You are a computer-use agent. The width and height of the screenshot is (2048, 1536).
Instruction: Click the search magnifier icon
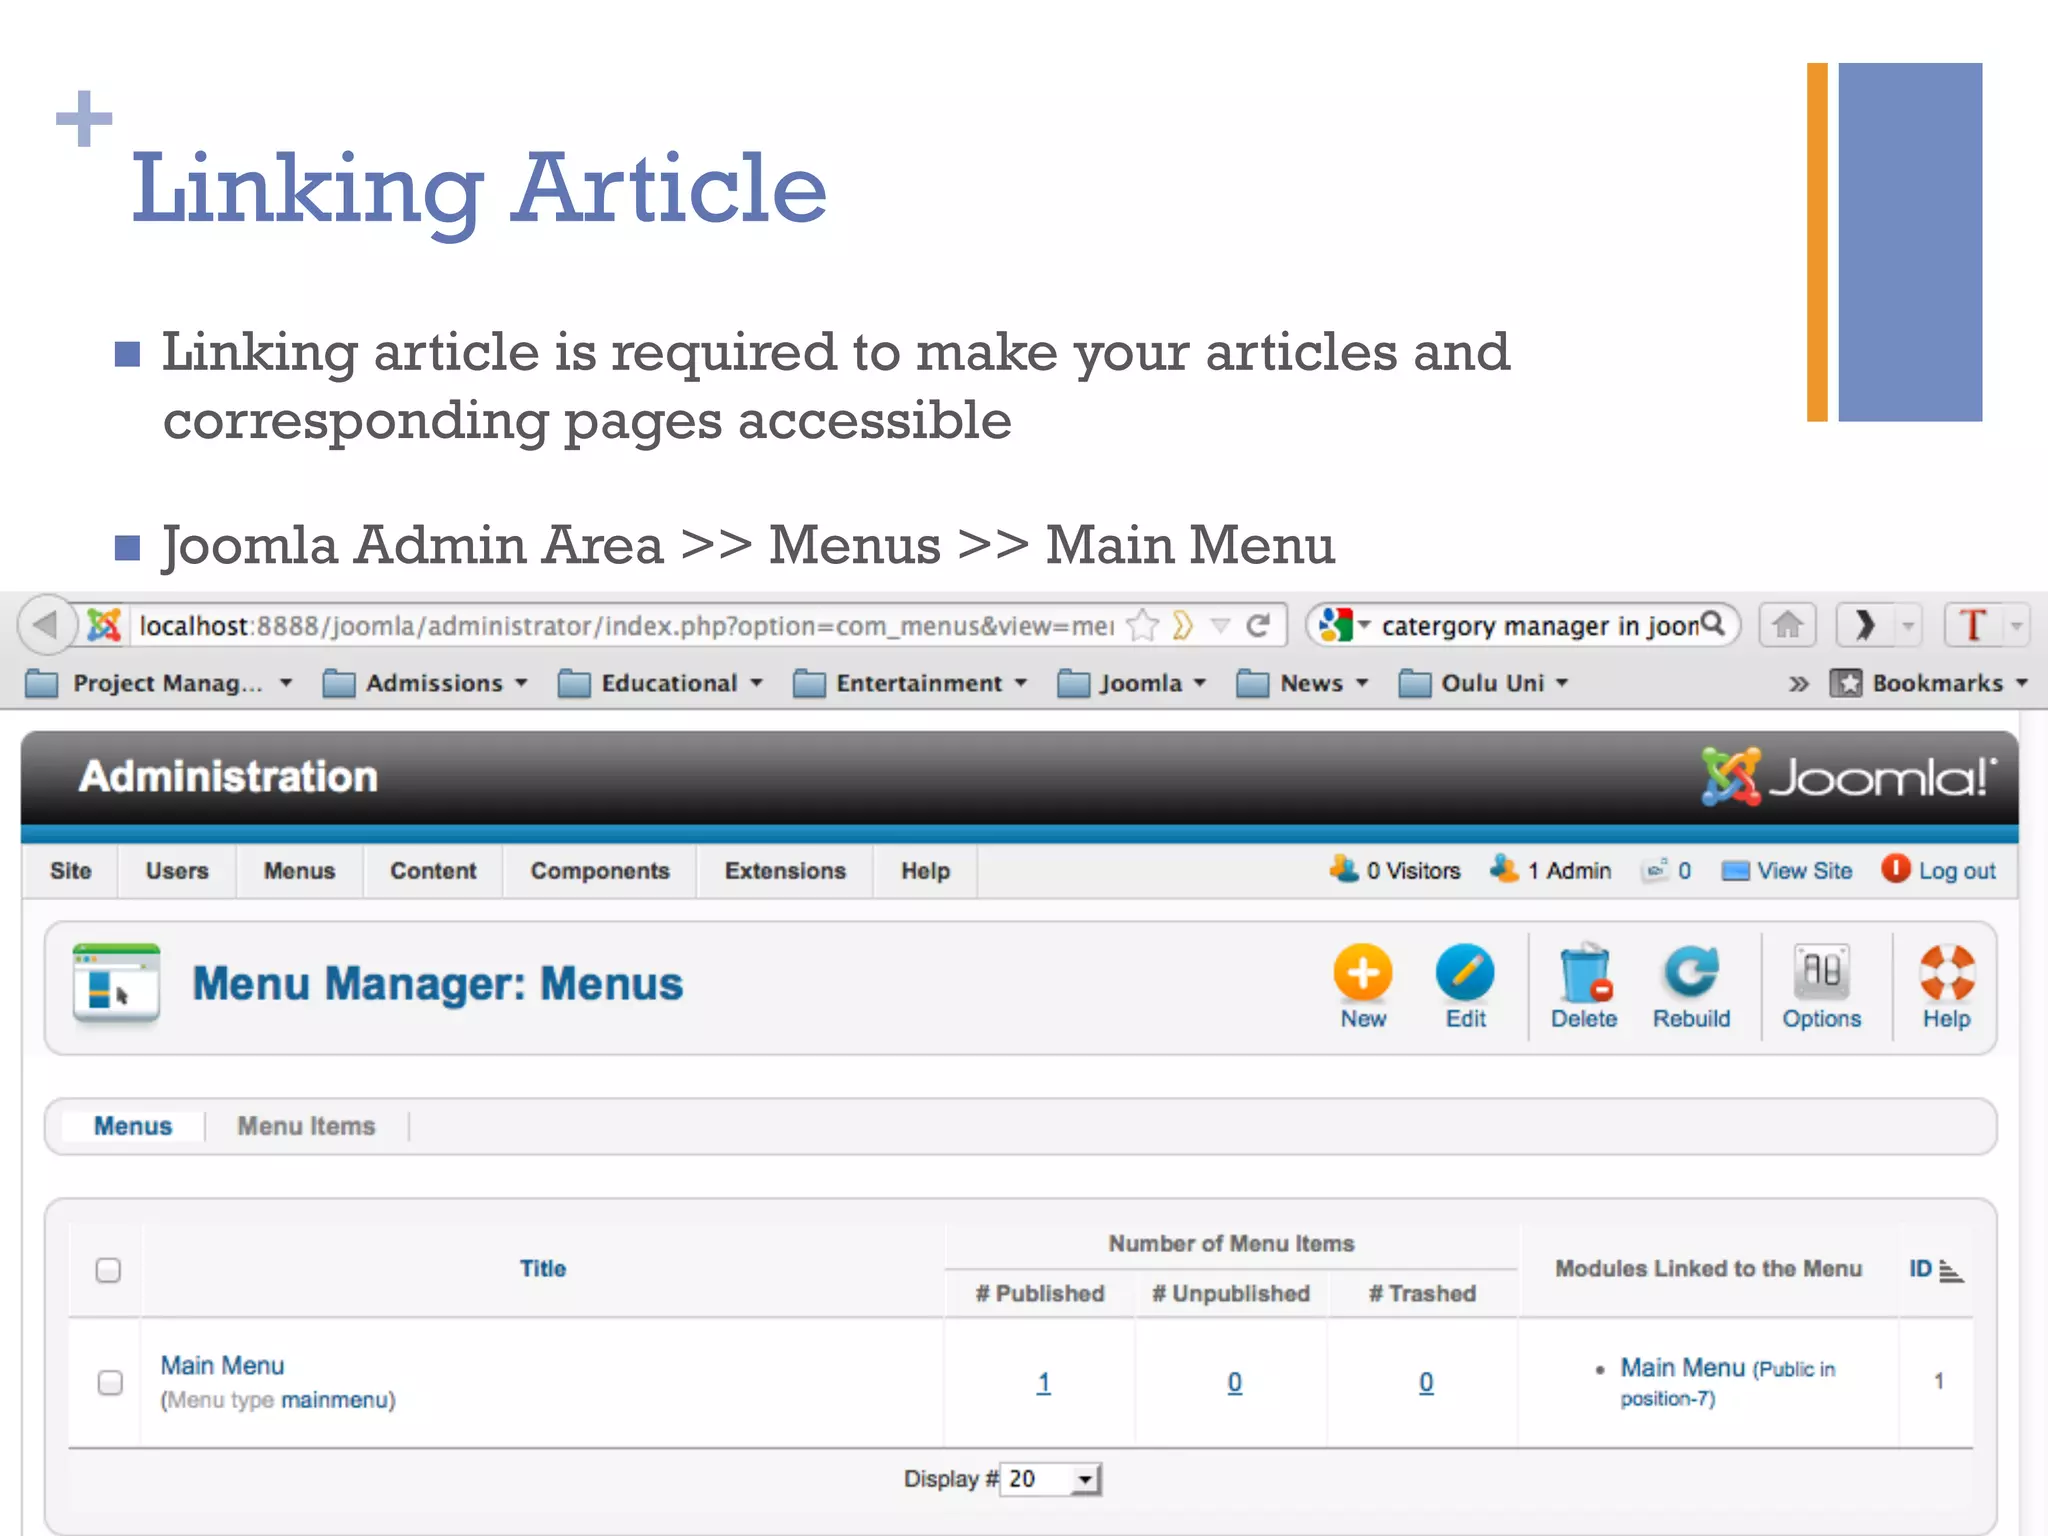(x=1713, y=624)
